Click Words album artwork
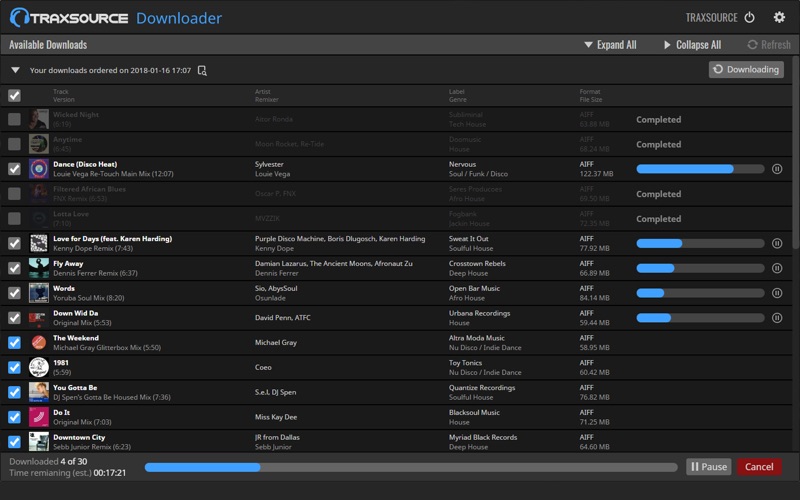800x500 pixels. coord(39,293)
